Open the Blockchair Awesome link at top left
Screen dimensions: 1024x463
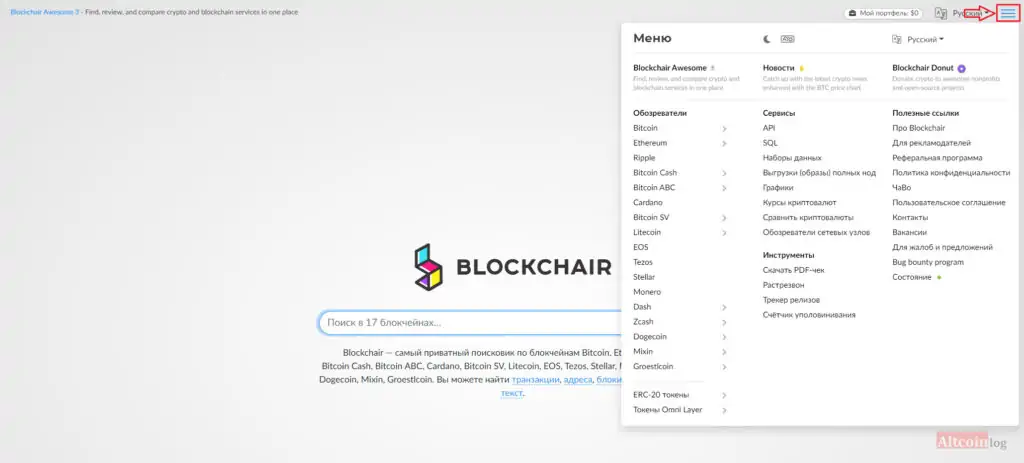pyautogui.click(x=44, y=12)
